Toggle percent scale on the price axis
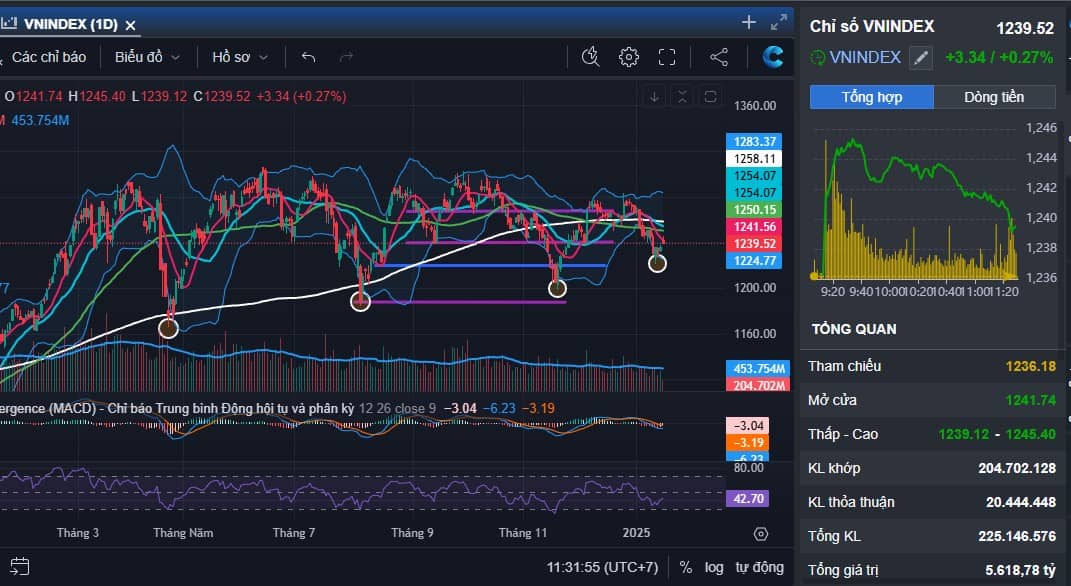1071x586 pixels. coord(686,567)
